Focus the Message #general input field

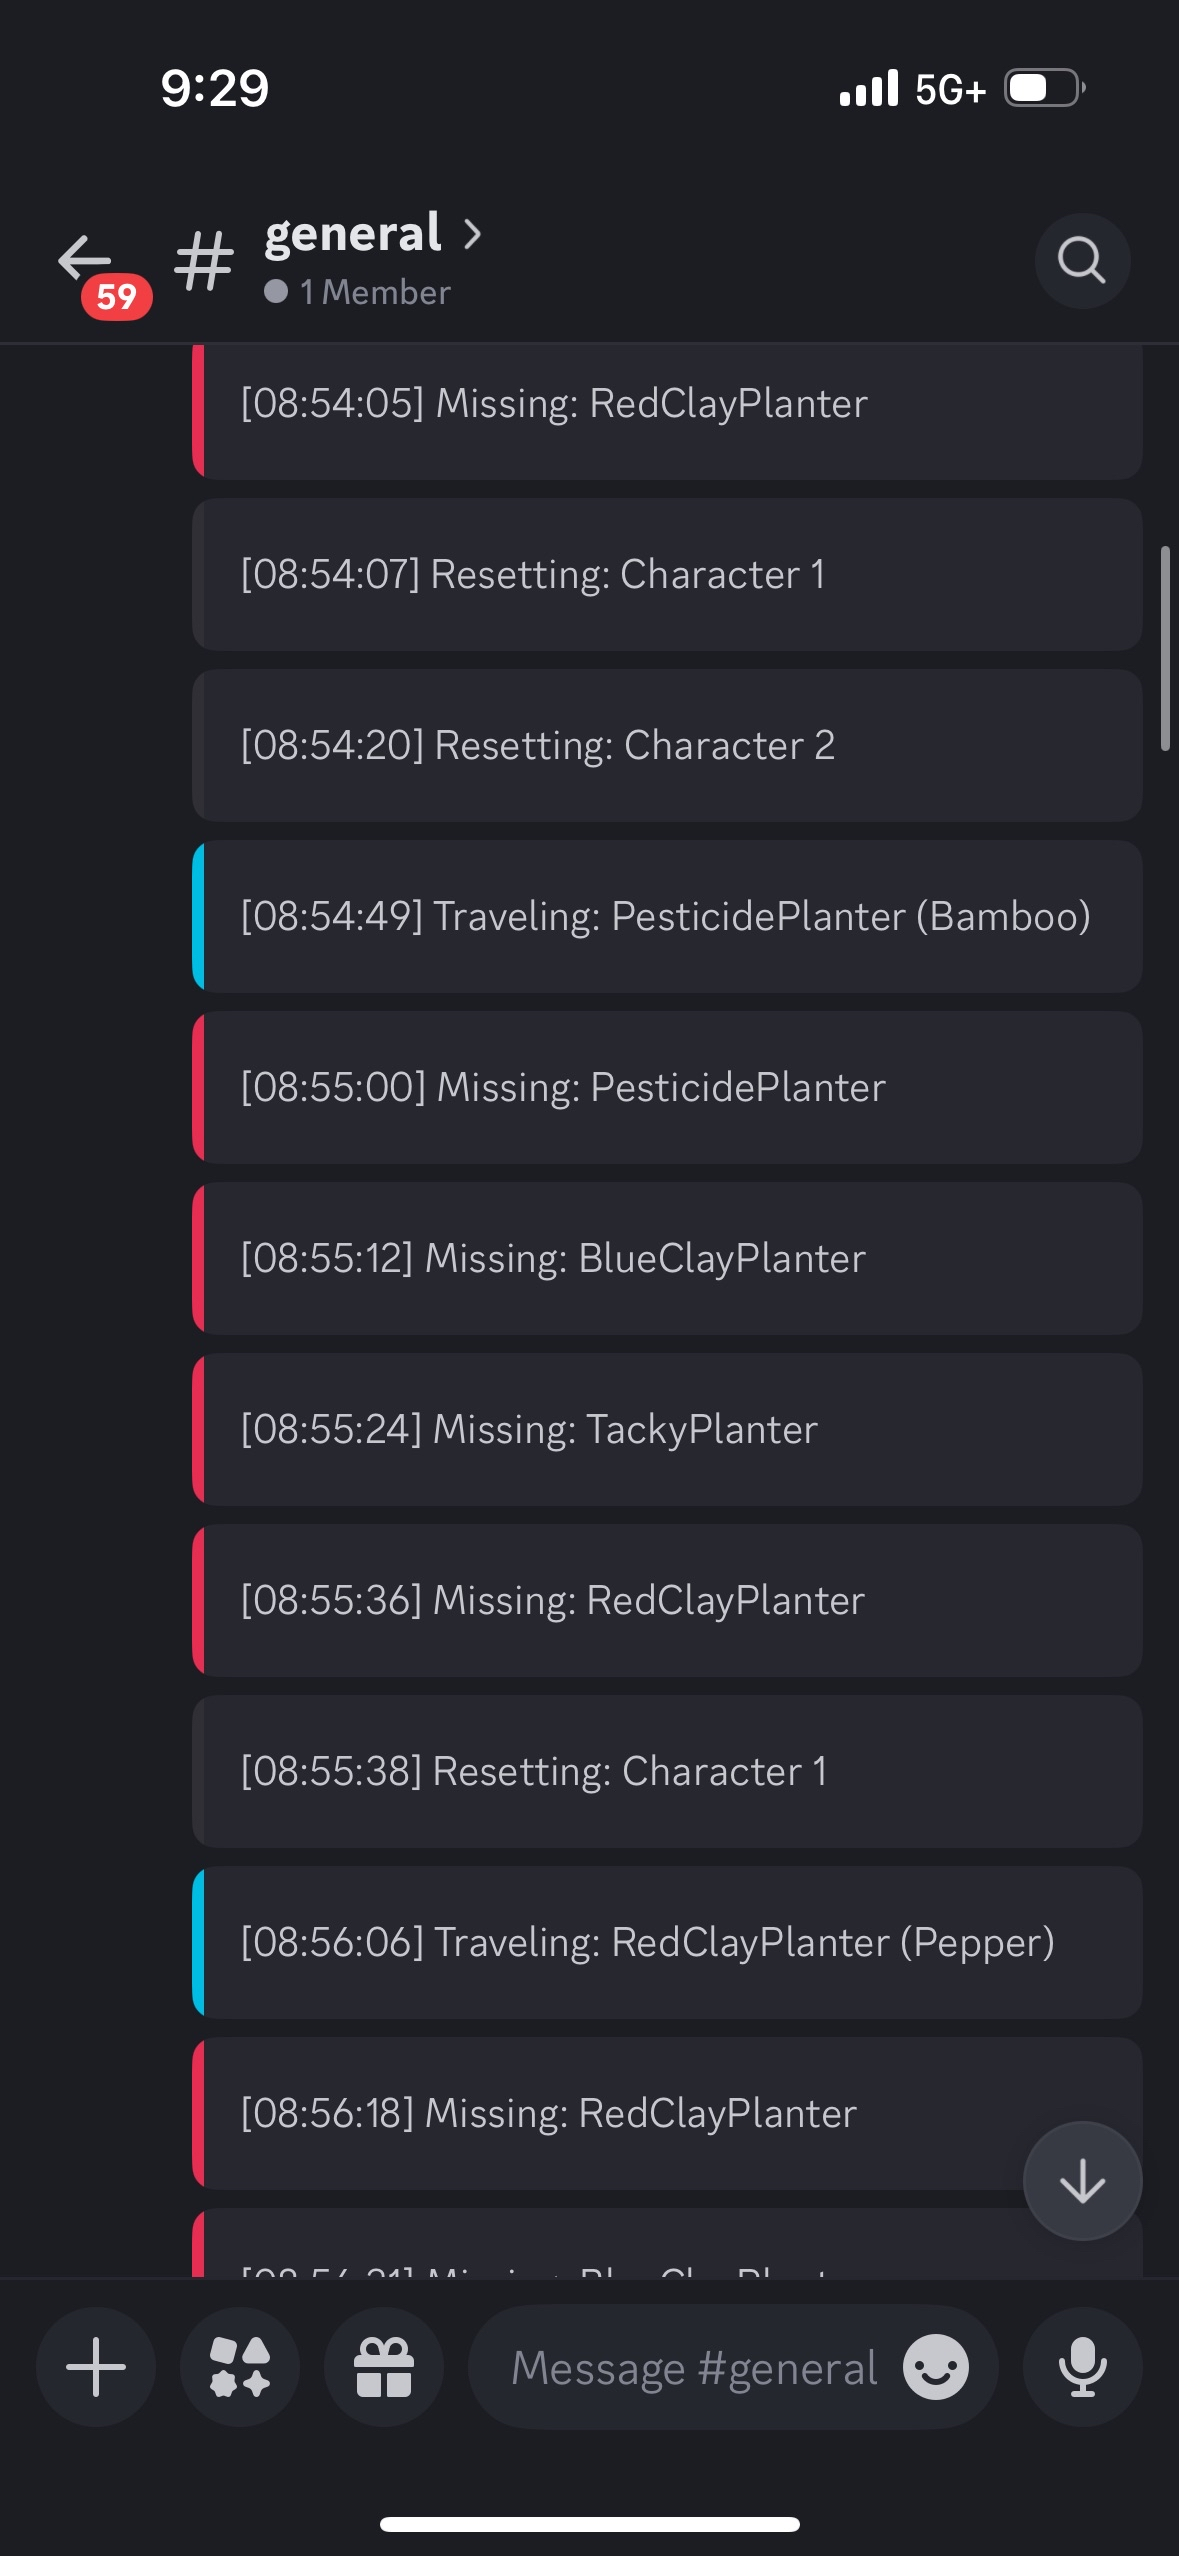click(x=695, y=2367)
